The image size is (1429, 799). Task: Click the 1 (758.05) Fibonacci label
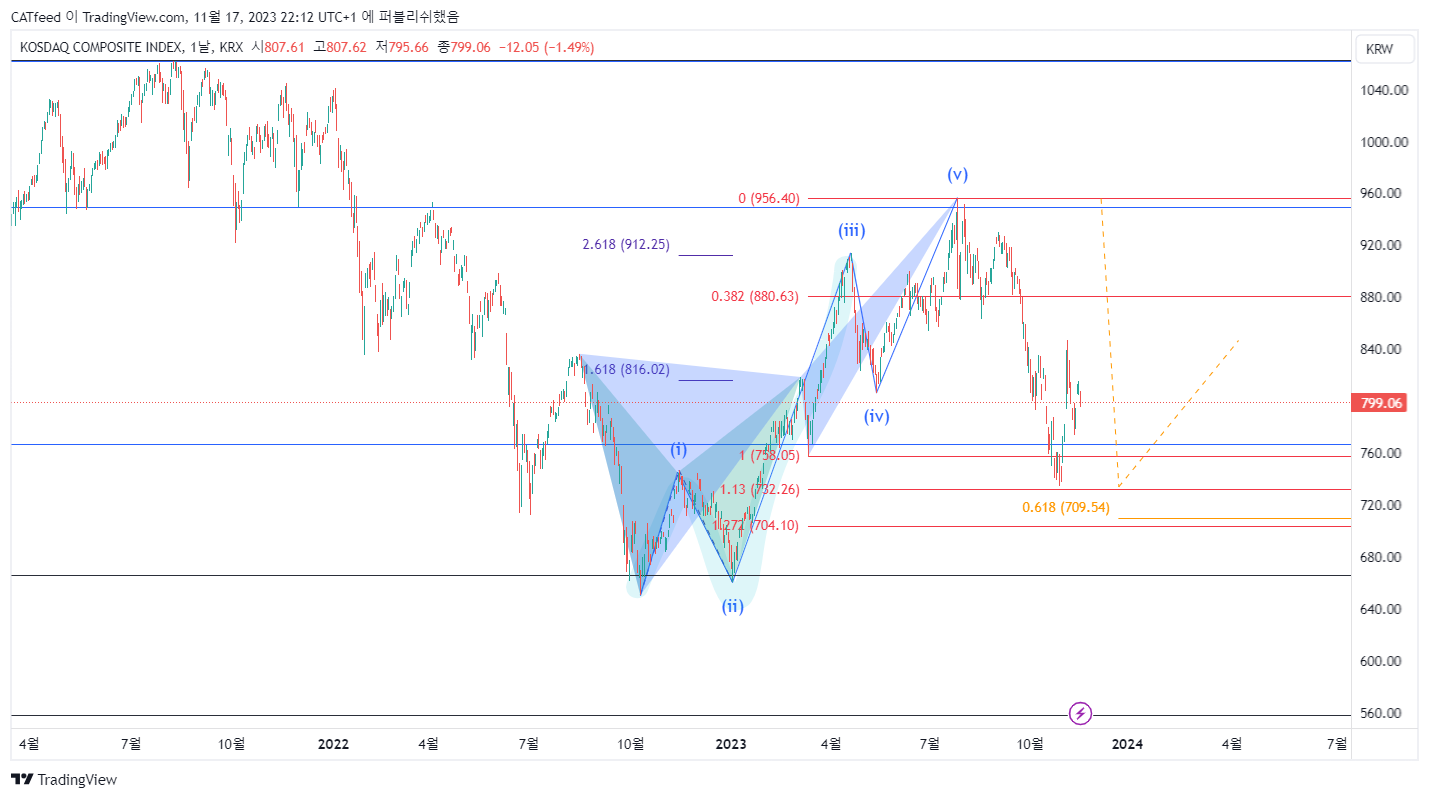click(769, 455)
